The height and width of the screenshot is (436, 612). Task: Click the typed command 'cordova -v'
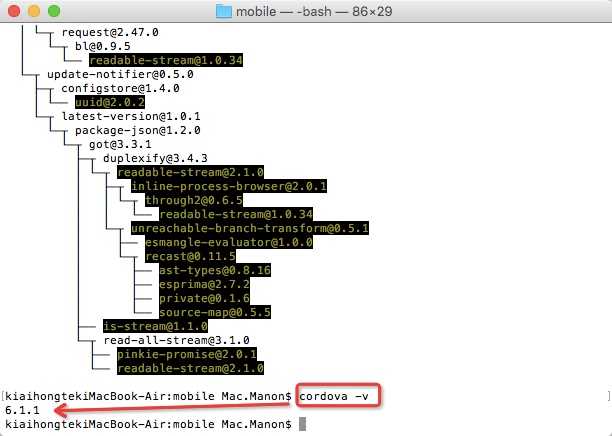(x=334, y=397)
